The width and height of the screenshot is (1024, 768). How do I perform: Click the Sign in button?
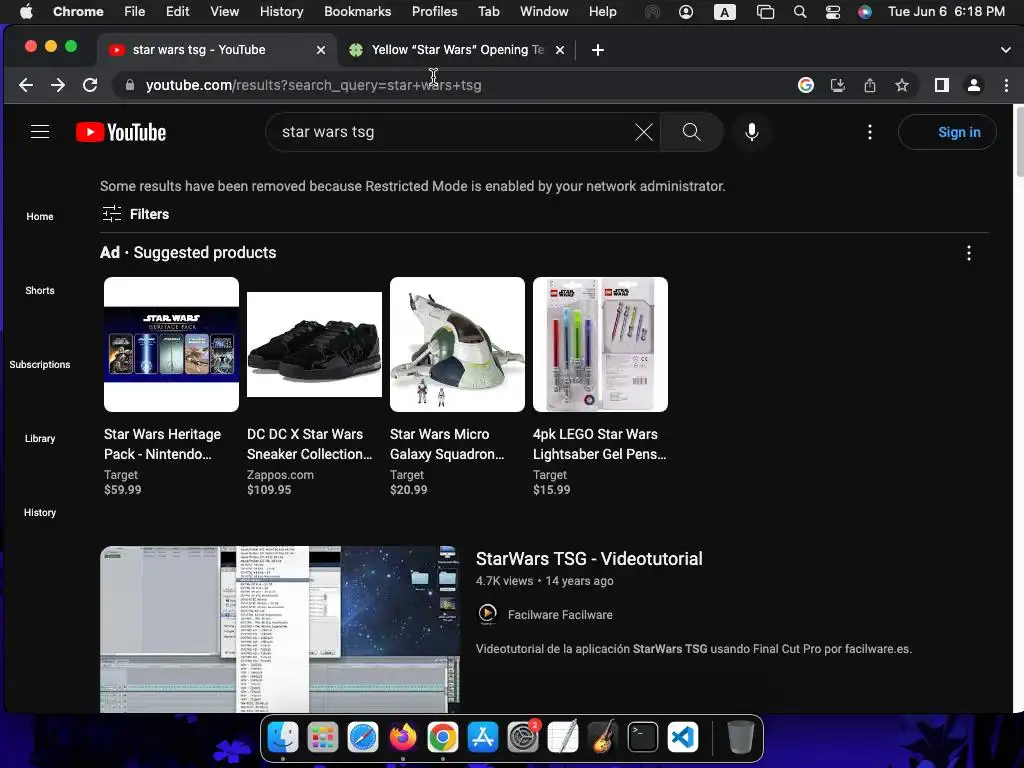[947, 132]
